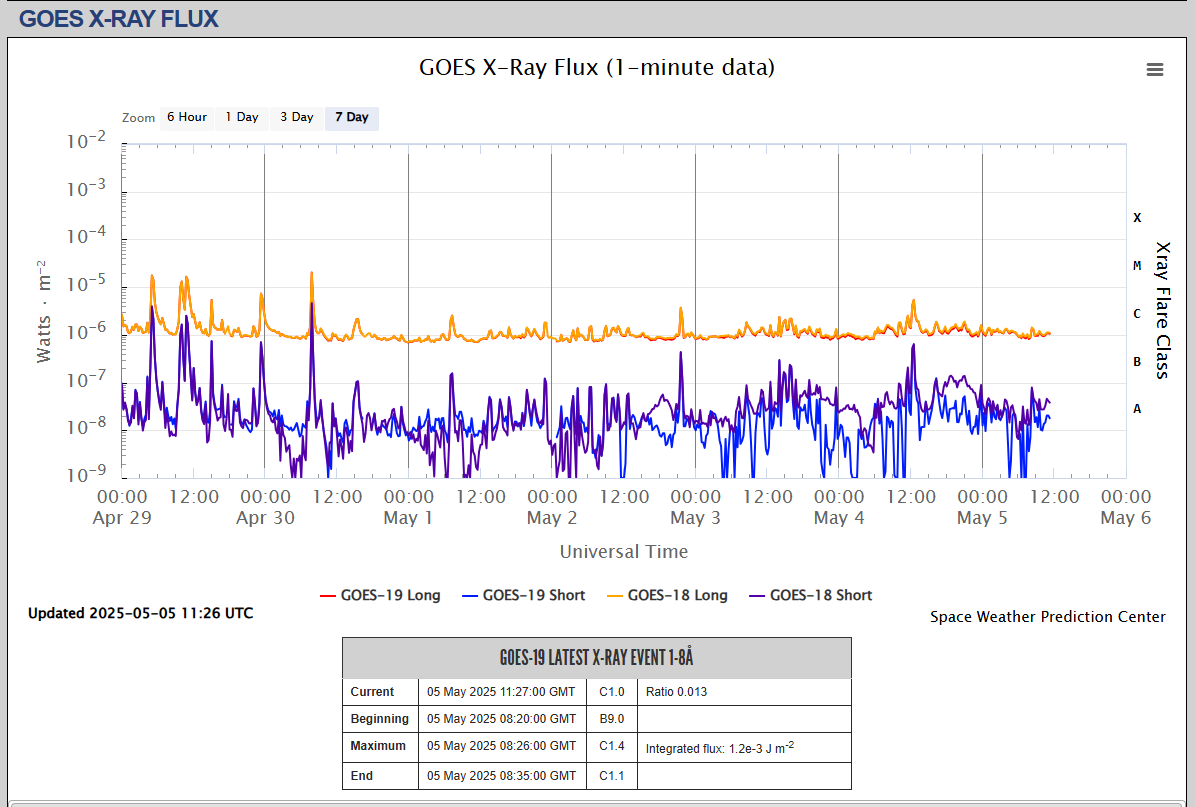Click the May 3 date label

(695, 518)
